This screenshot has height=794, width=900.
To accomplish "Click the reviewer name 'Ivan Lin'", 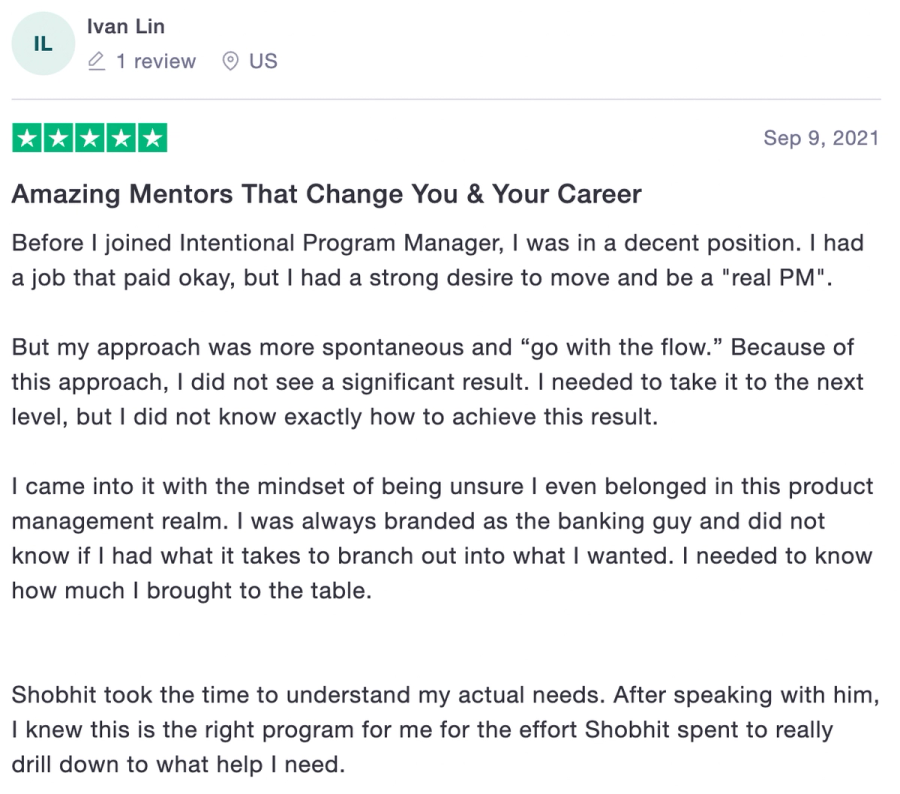I will [125, 27].
